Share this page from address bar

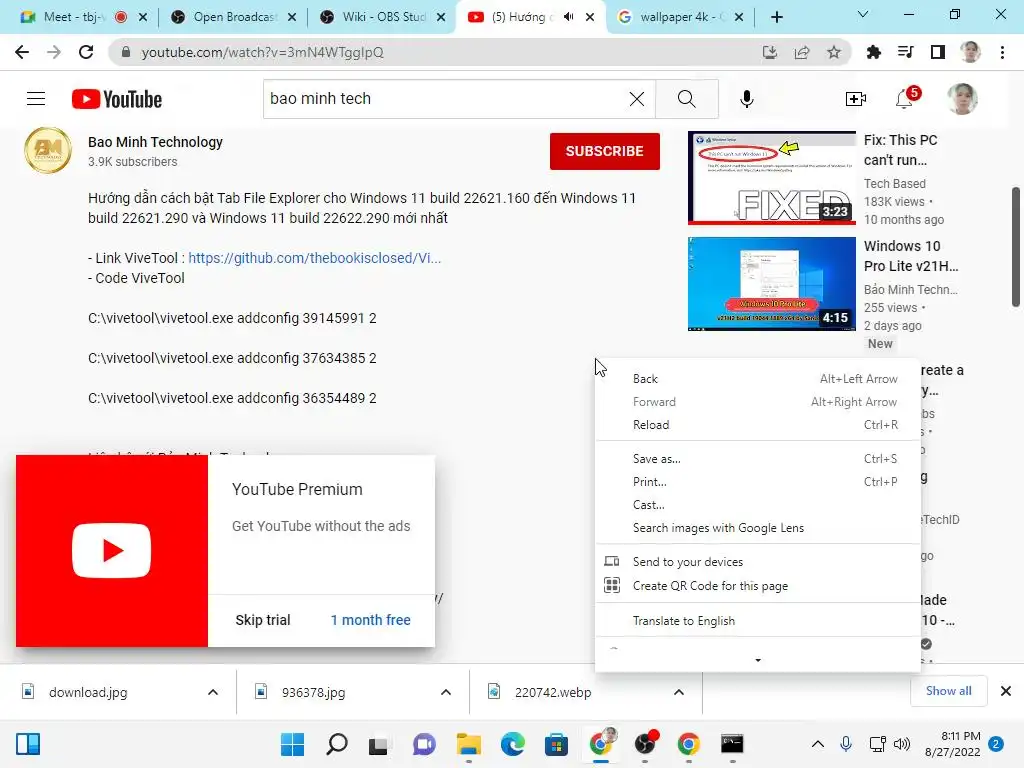click(802, 52)
